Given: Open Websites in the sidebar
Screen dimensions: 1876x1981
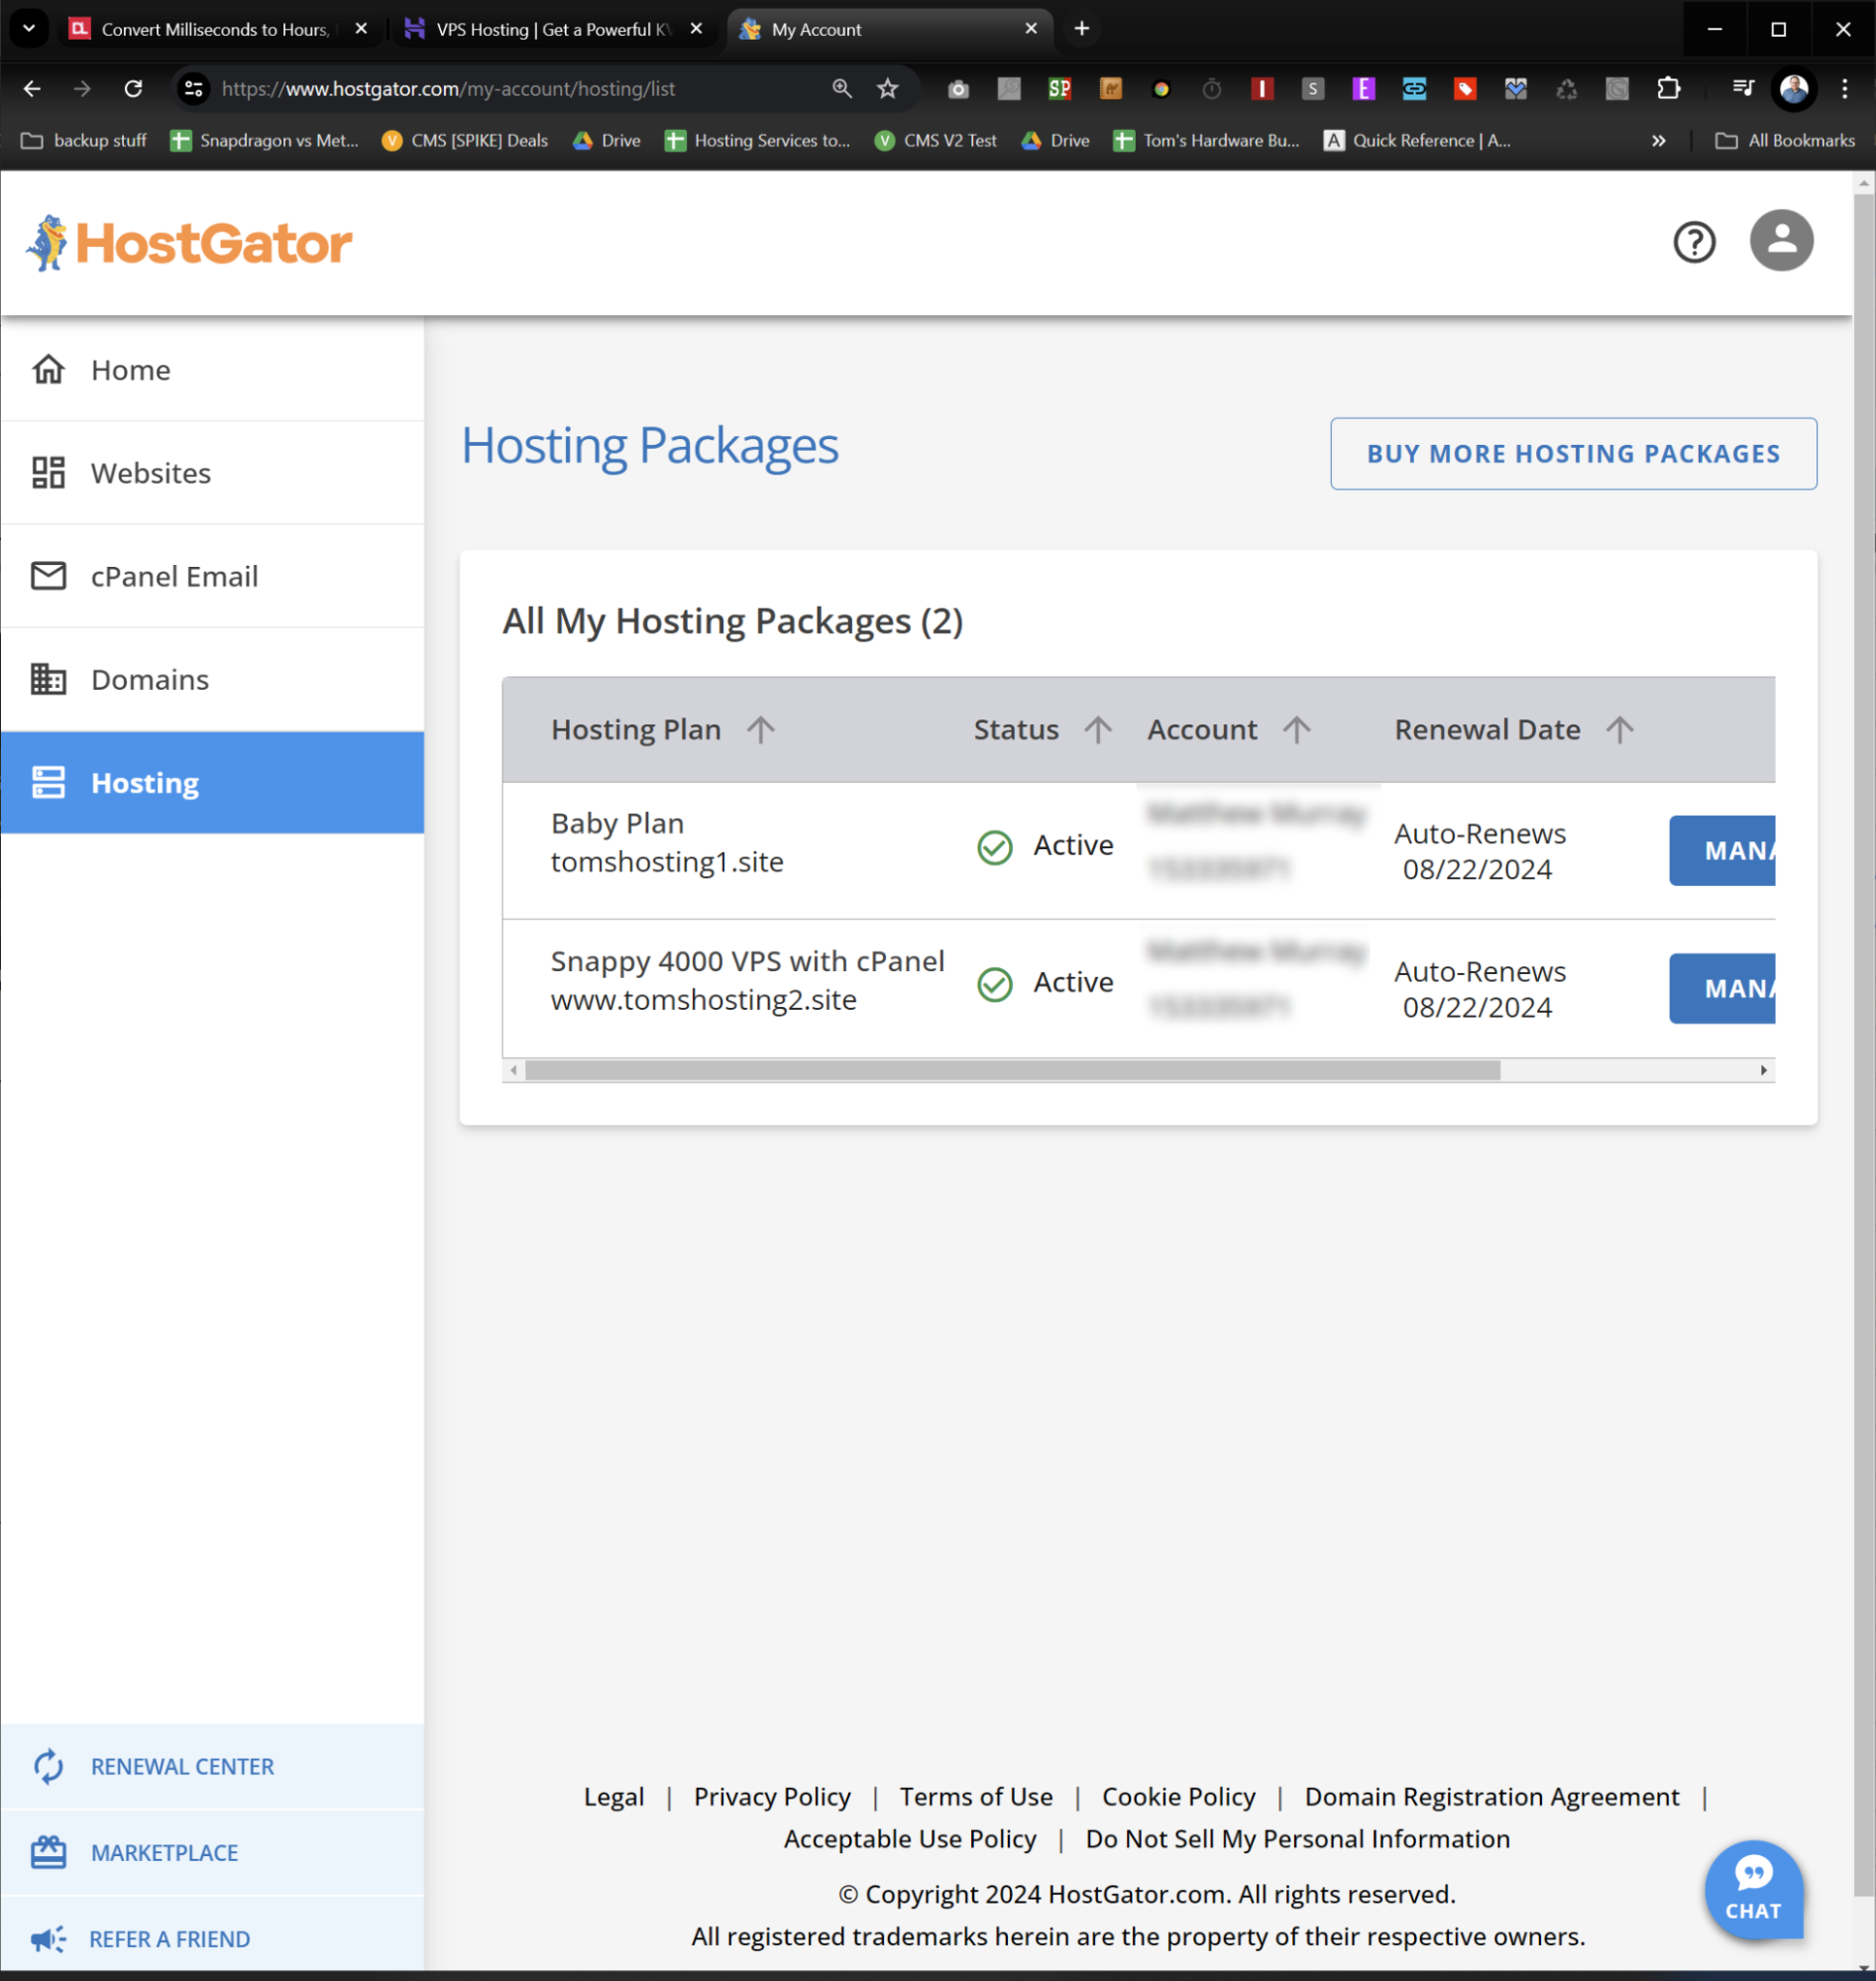Looking at the screenshot, I should (x=212, y=473).
